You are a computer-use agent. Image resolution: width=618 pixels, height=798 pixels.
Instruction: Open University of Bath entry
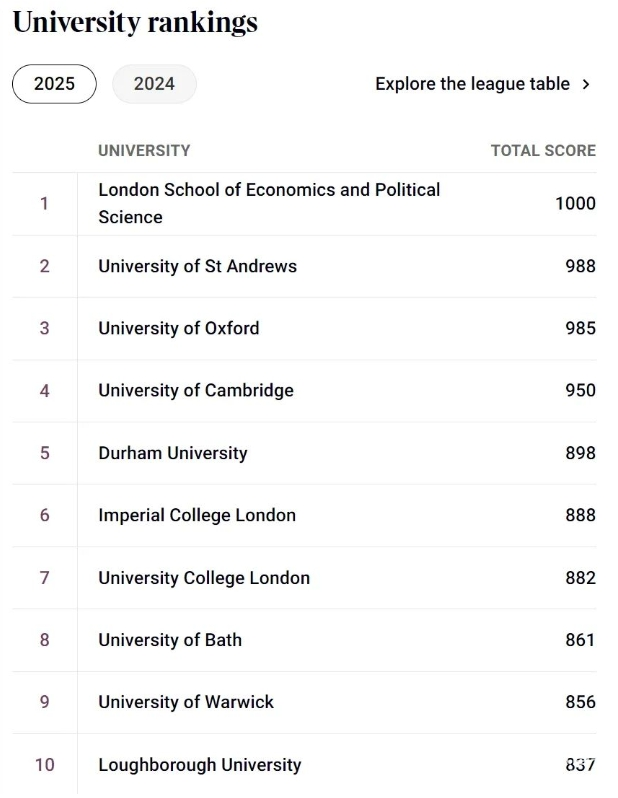(x=170, y=640)
